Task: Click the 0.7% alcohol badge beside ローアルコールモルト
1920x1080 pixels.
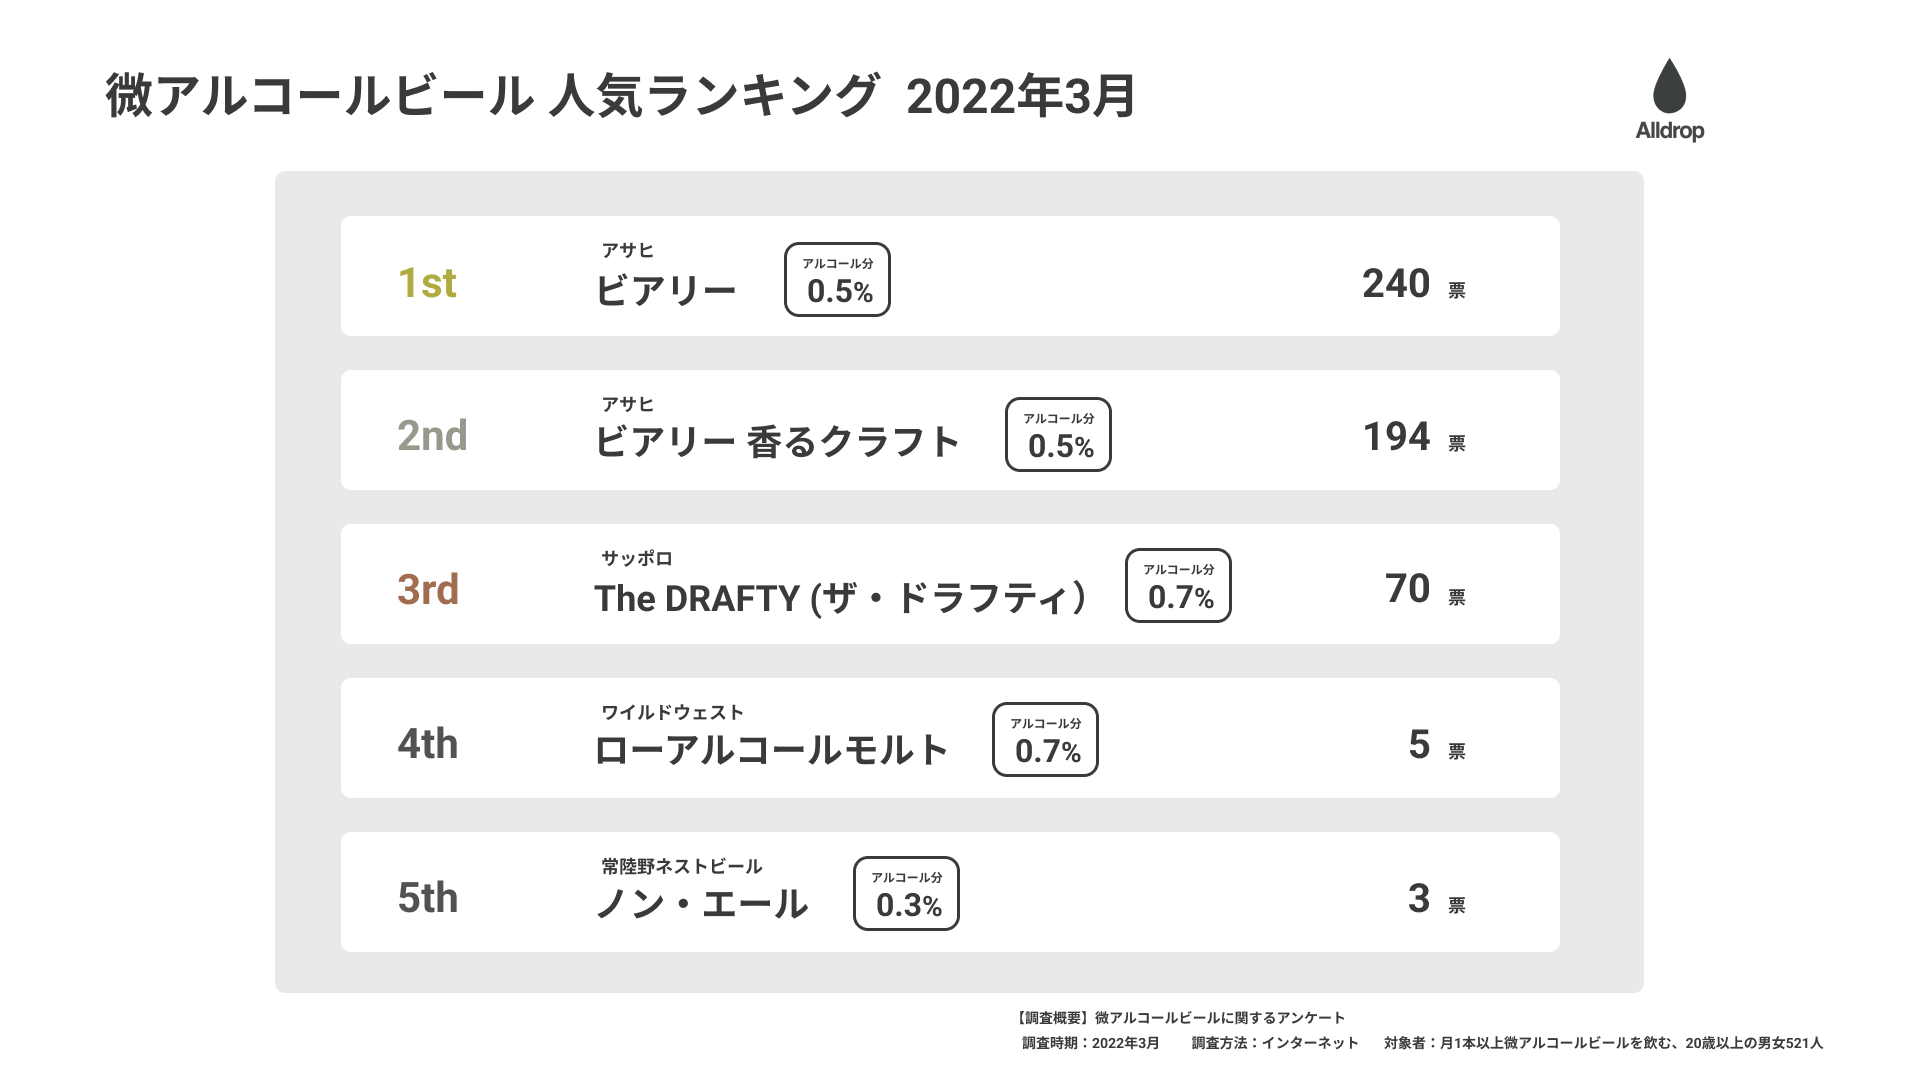Action: click(x=1045, y=740)
